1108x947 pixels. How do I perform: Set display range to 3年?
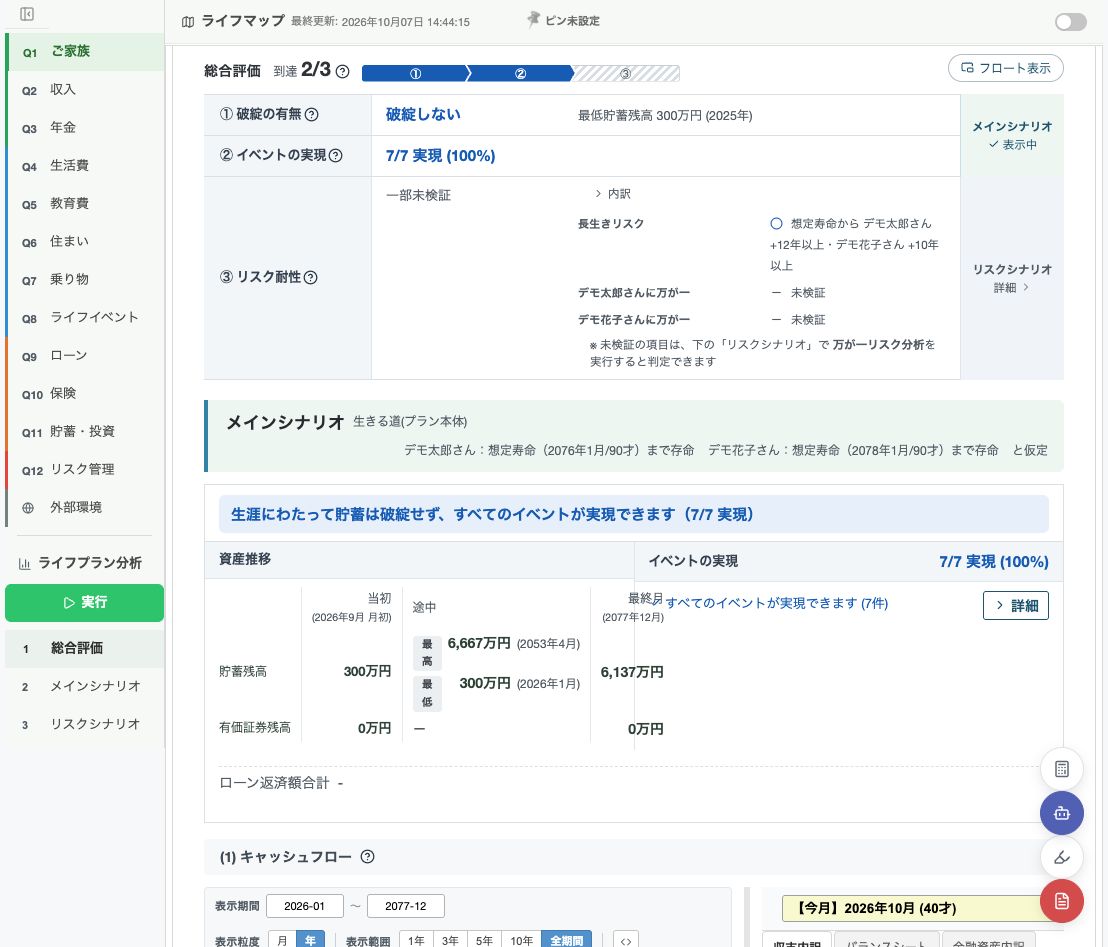[x=450, y=940]
